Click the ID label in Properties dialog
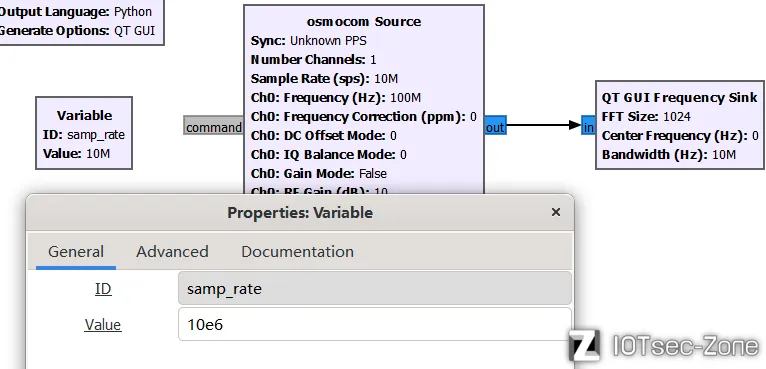The height and width of the screenshot is (369, 766). 103,289
